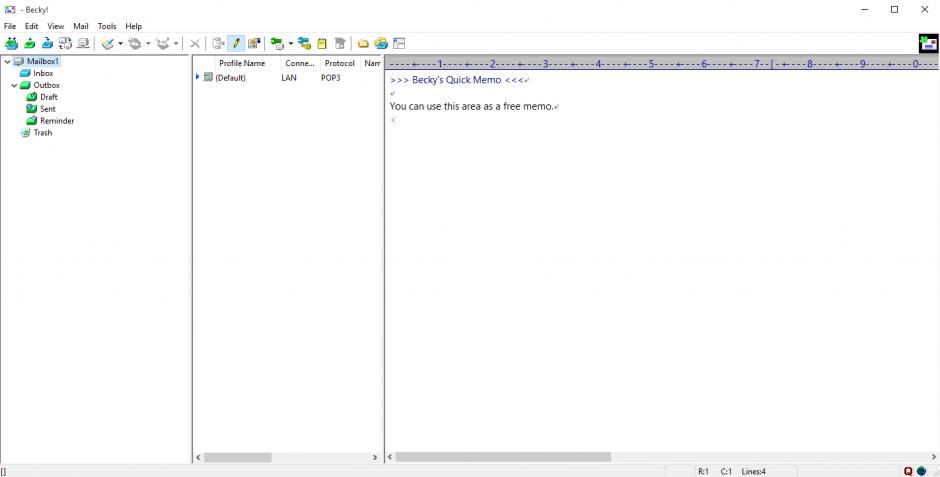This screenshot has height=477, width=940.
Task: Click the single computer monitor toolbar icon
Action: [83, 43]
